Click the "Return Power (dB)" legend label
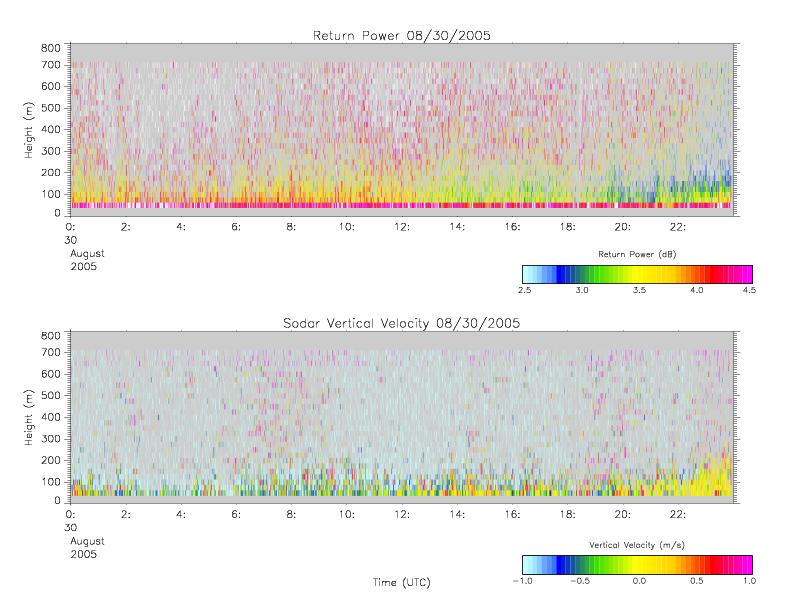 pyautogui.click(x=637, y=254)
